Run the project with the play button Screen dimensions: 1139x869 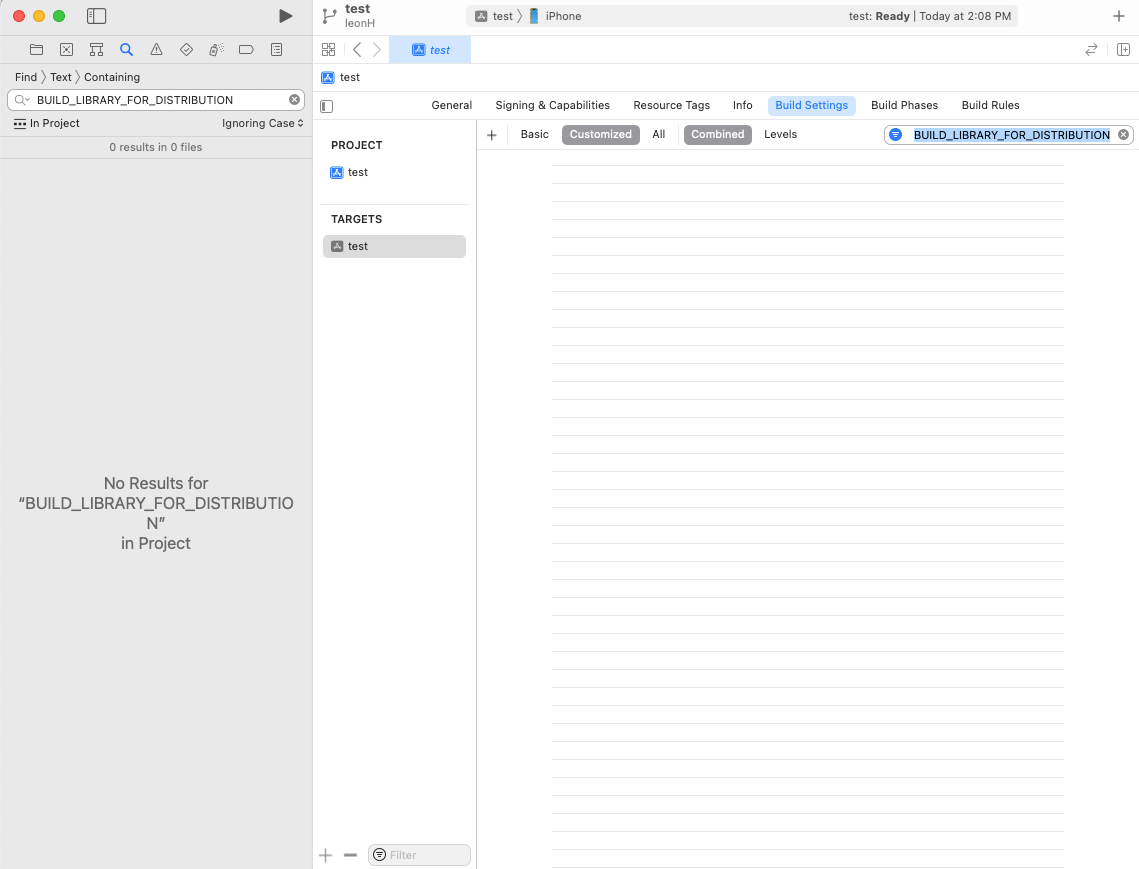pyautogui.click(x=285, y=15)
